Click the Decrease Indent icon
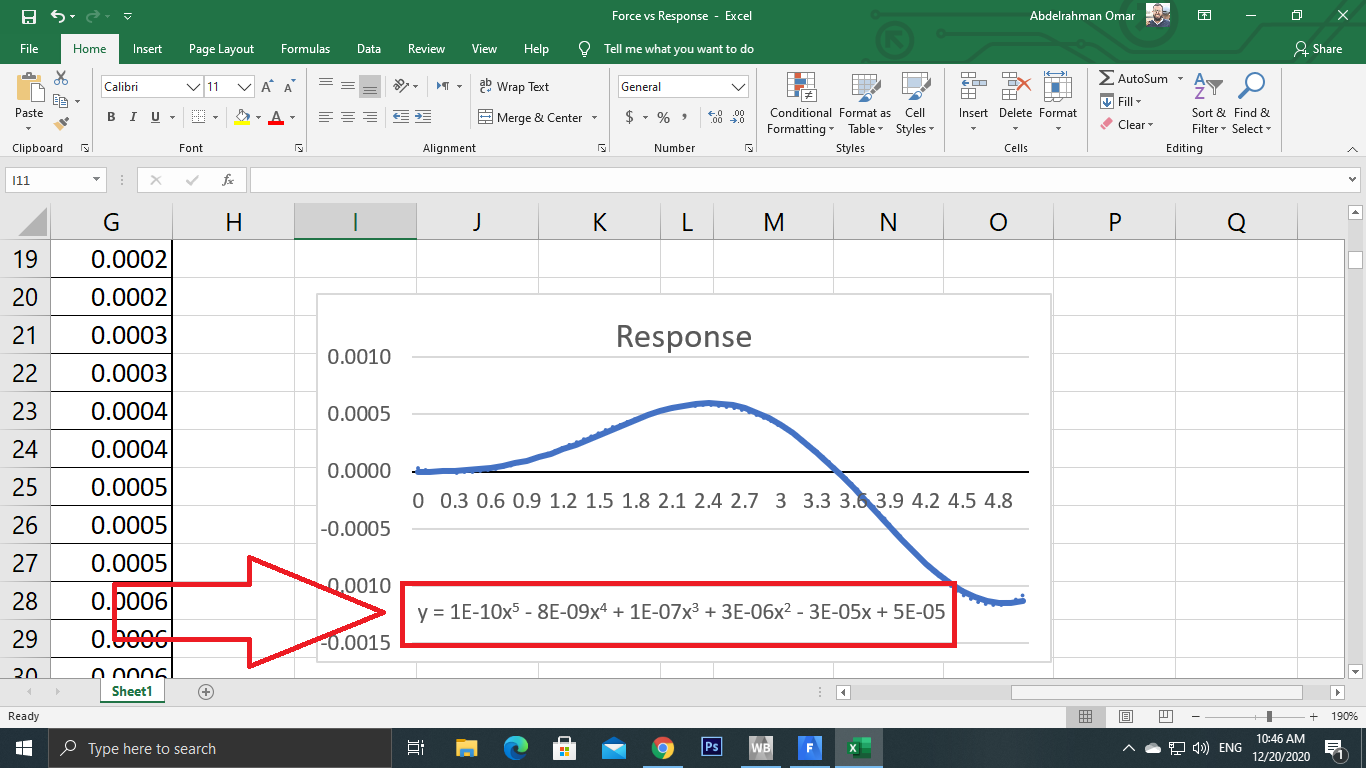 click(x=401, y=118)
